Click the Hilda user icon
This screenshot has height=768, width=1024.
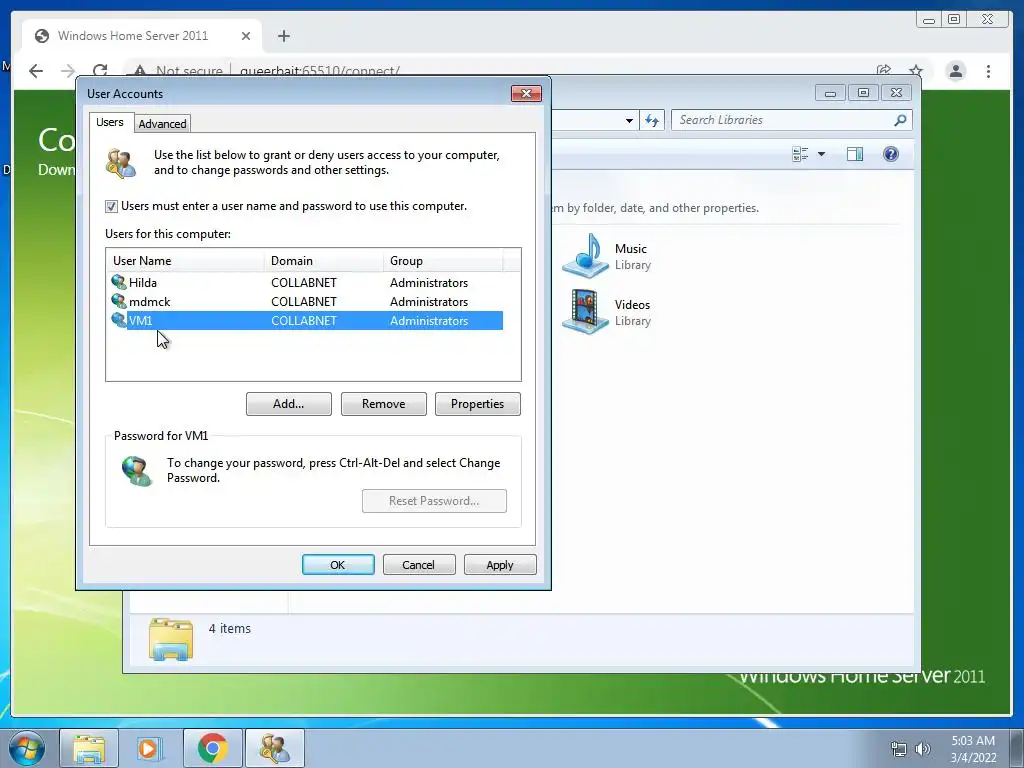(x=118, y=282)
